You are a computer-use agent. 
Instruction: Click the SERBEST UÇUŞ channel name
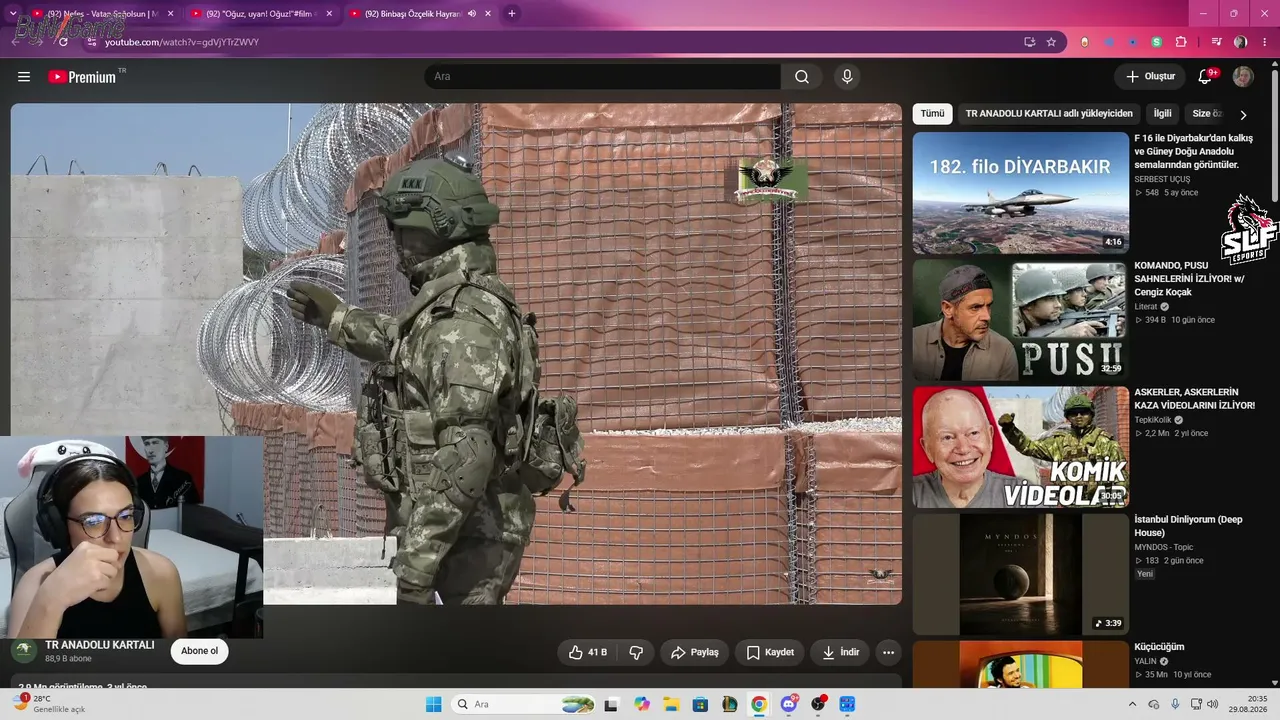pyautogui.click(x=1162, y=179)
